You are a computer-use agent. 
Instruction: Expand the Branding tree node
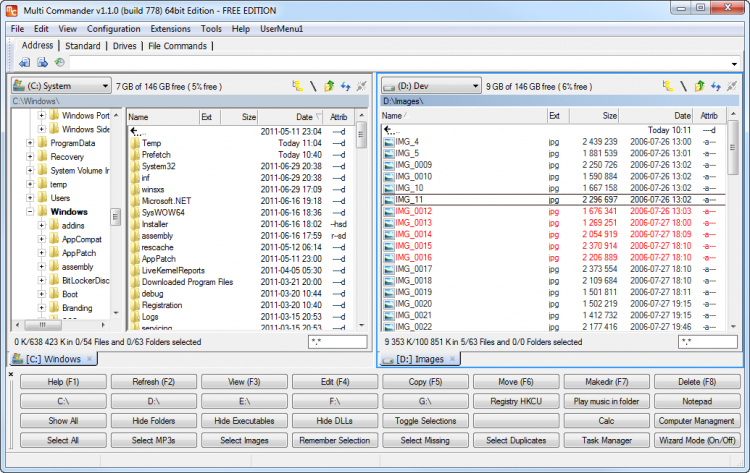pyautogui.click(x=42, y=308)
